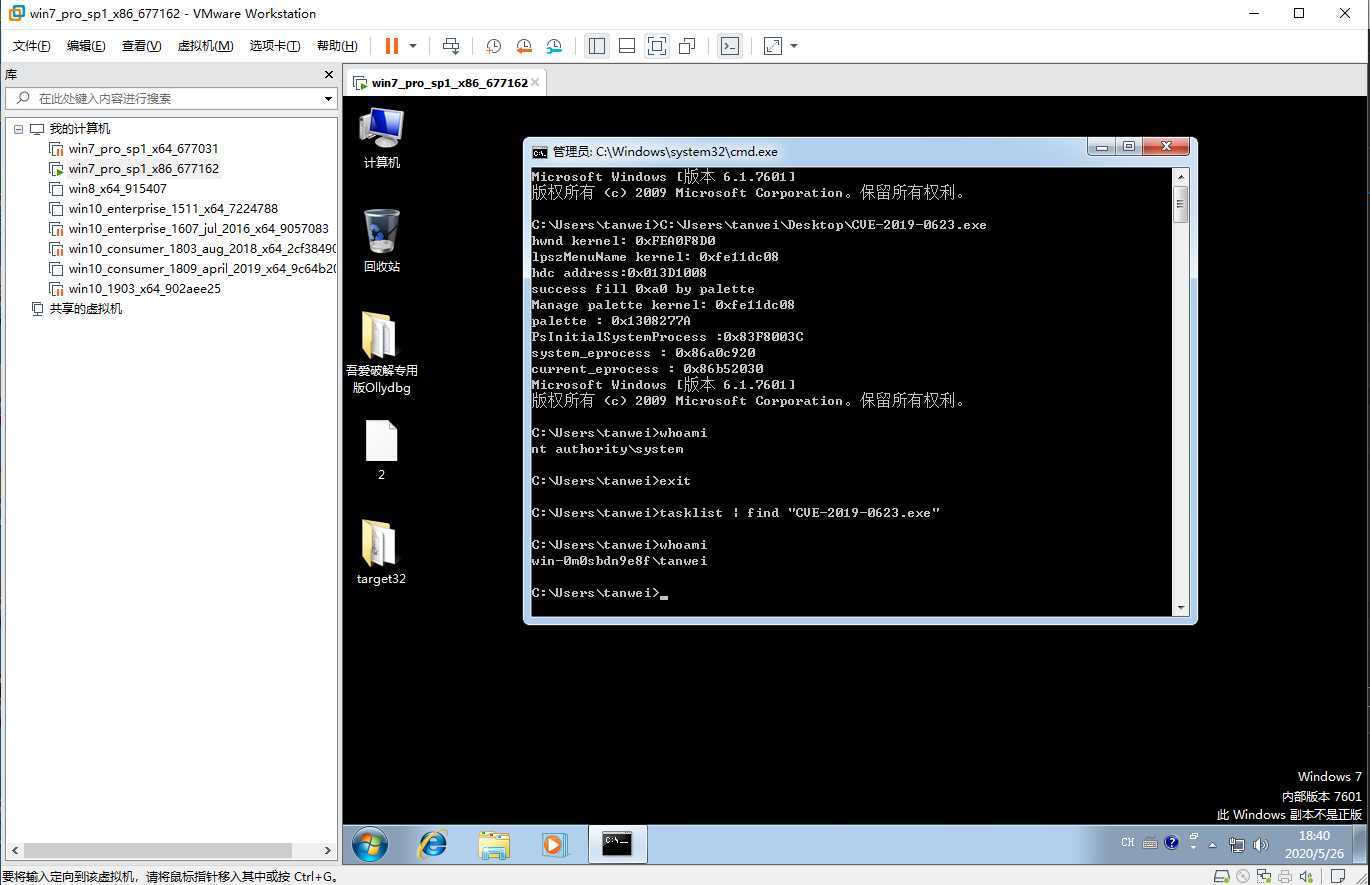Click the hard disk device status icon
This screenshot has height=885, width=1370.
(1220, 877)
